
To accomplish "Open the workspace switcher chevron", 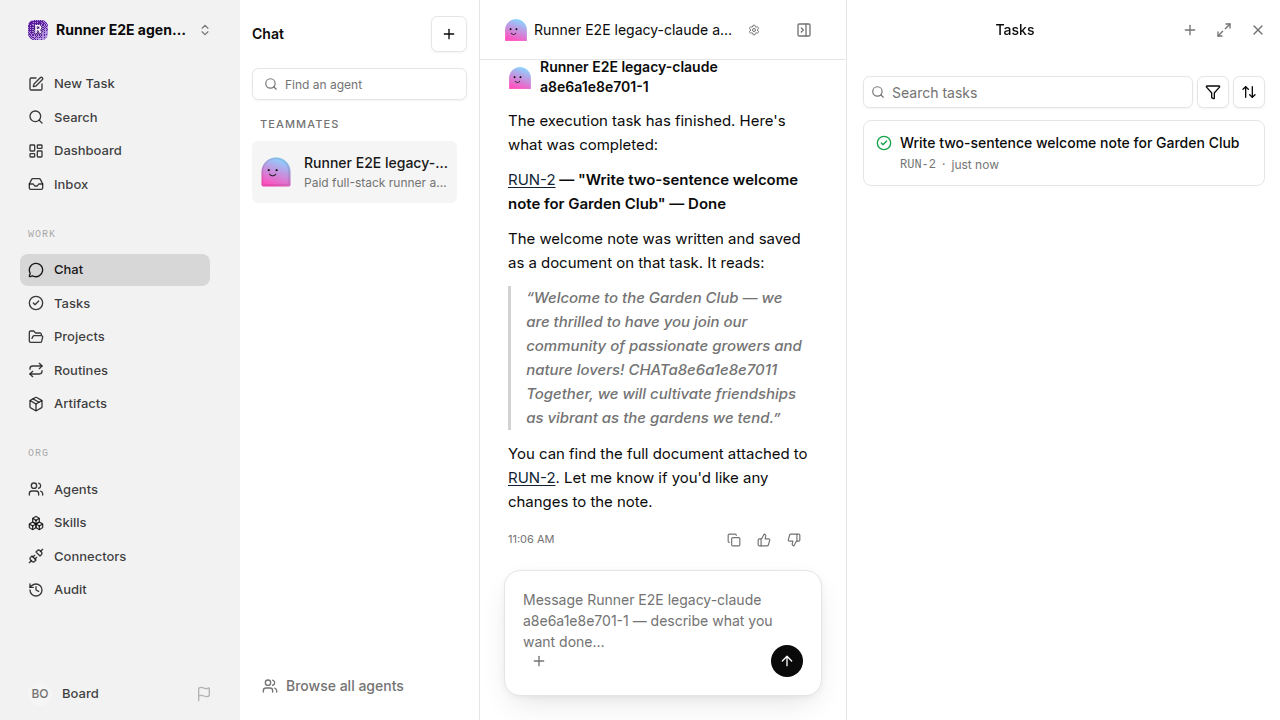I will 205,30.
